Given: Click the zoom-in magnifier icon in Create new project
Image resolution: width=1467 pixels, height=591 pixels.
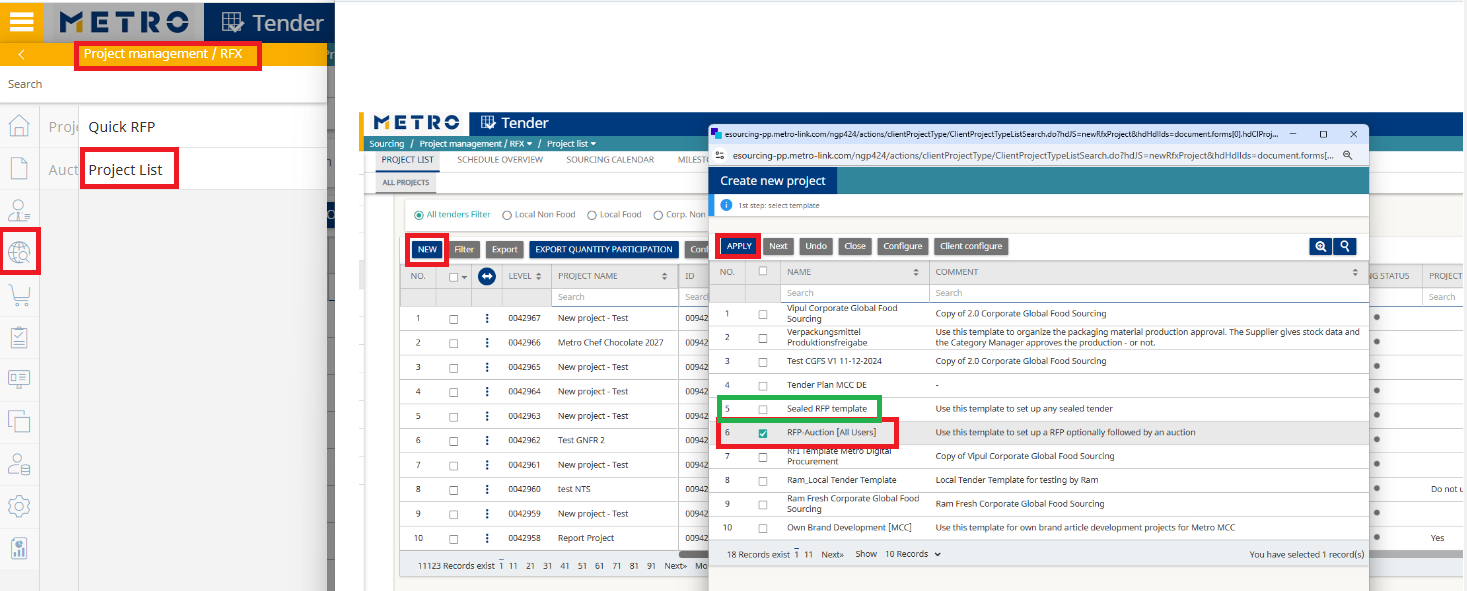Looking at the screenshot, I should click(x=1321, y=246).
